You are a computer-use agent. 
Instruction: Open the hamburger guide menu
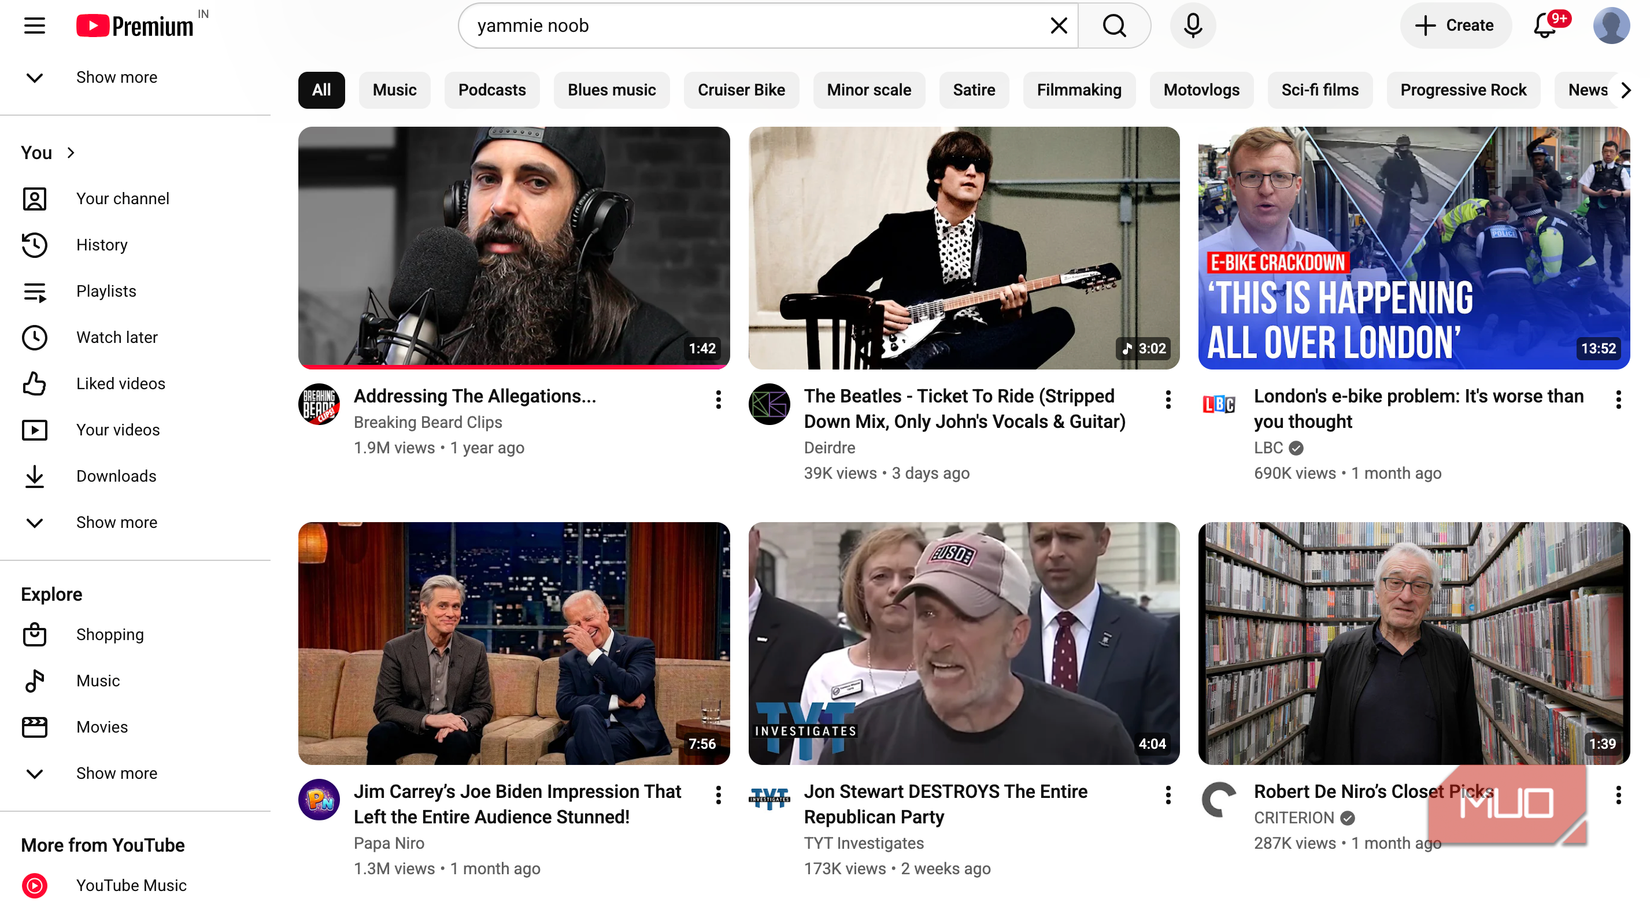tap(34, 26)
